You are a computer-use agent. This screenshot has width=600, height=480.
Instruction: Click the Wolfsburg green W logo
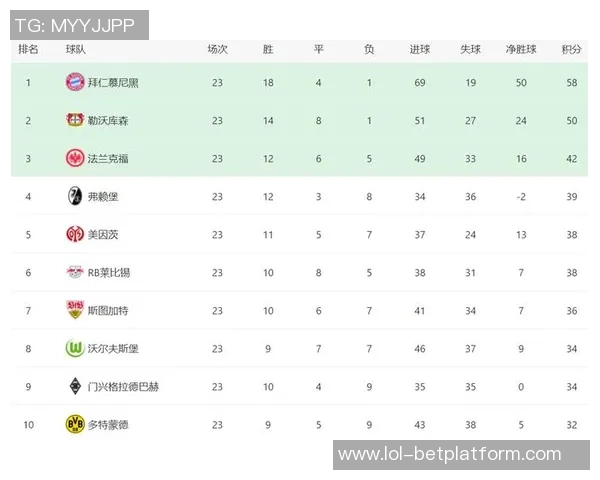point(74,348)
